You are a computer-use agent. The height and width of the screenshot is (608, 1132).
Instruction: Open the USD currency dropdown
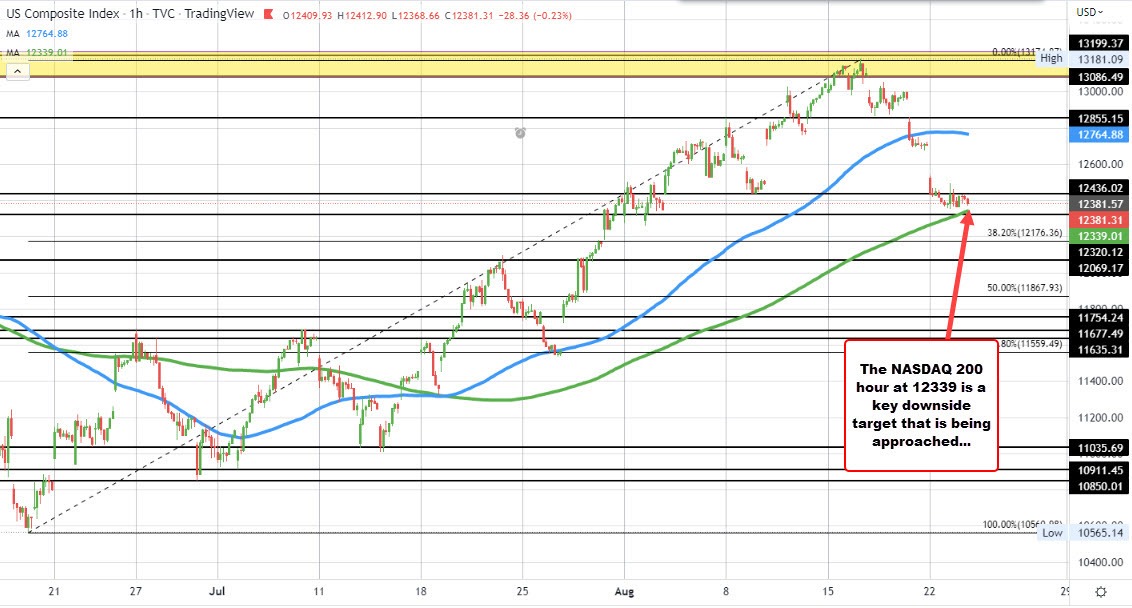[1089, 12]
